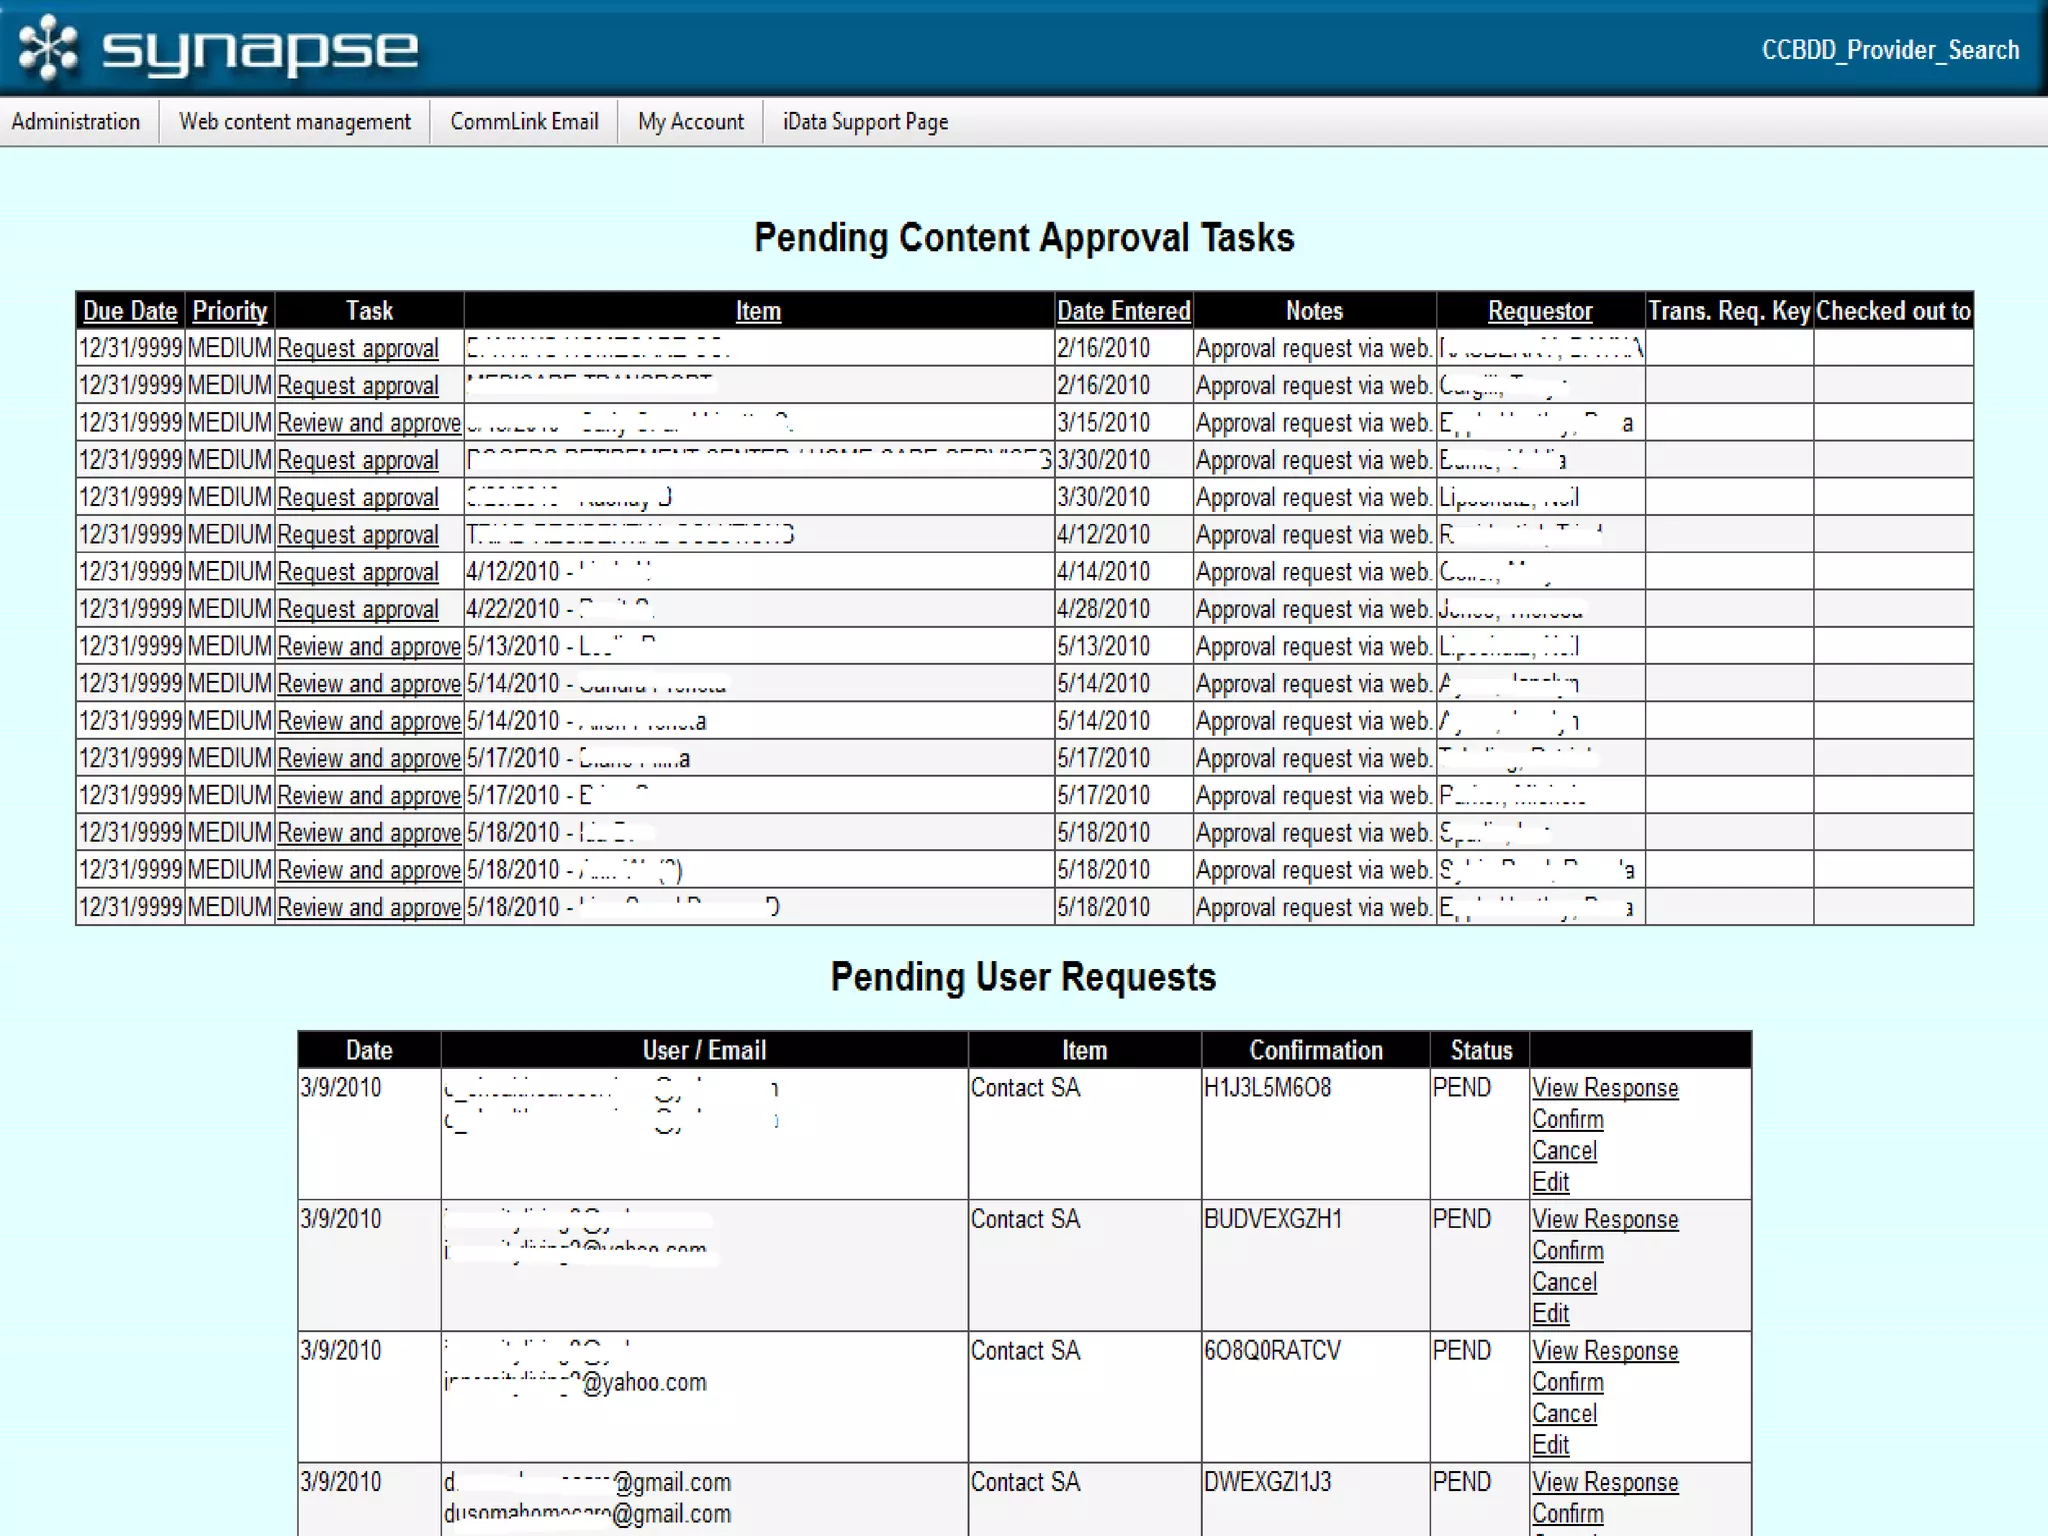Open Review and approve task entered 3/15/2010

[368, 423]
